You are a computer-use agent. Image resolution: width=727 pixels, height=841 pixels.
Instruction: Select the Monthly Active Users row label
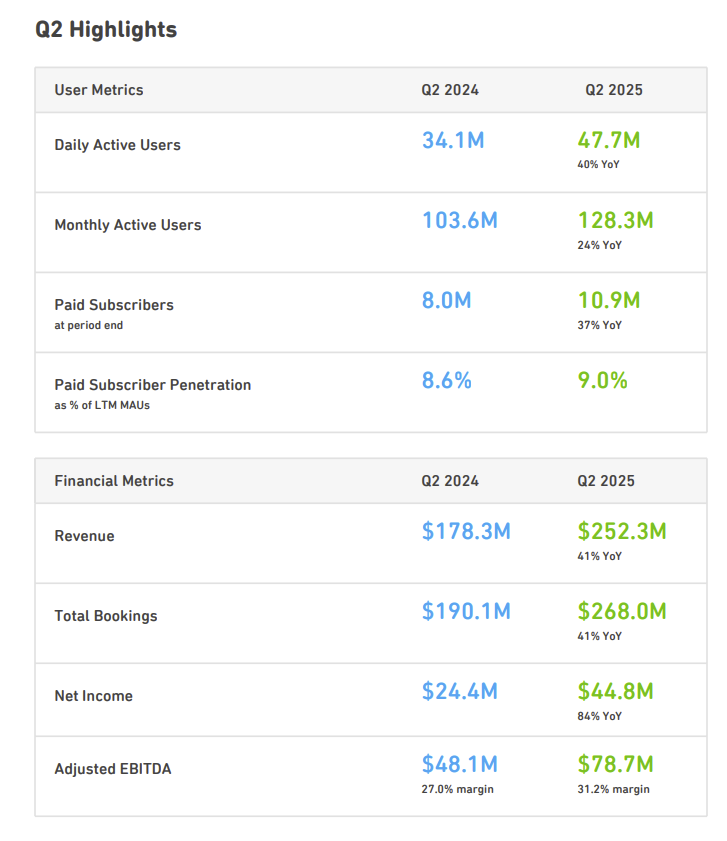(128, 225)
